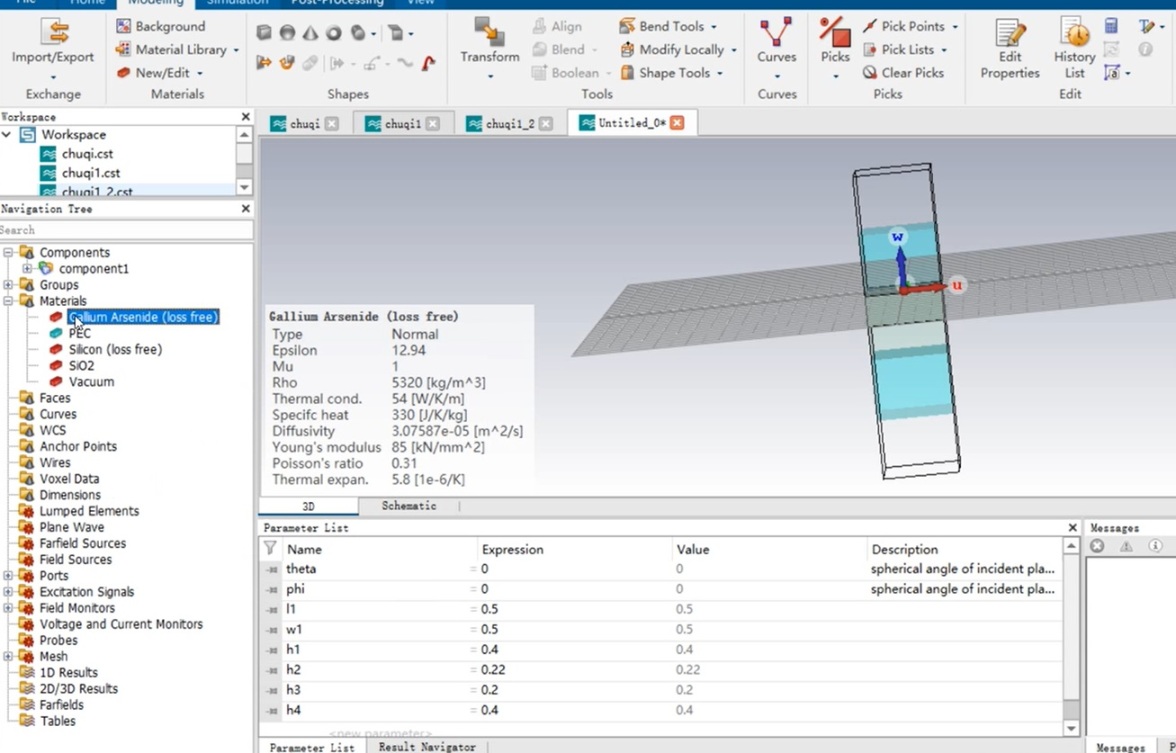Open the Material Library
Viewport: 1176px width, 753px height.
(x=180, y=49)
